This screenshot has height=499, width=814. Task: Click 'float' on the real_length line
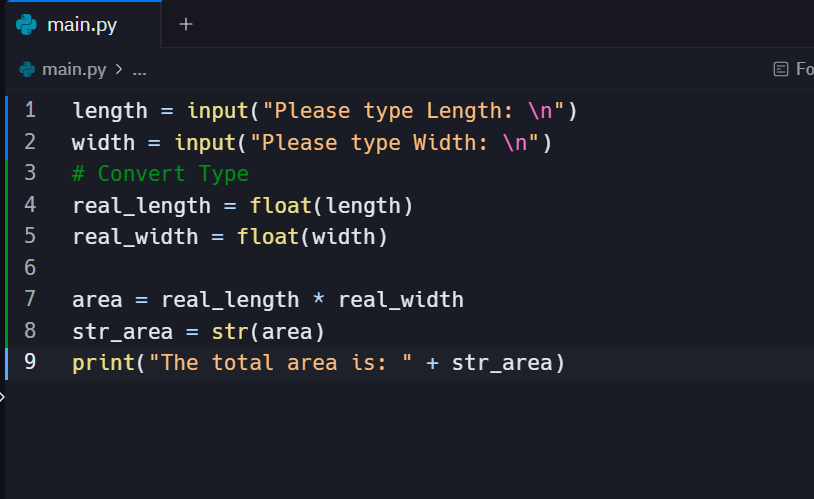(281, 206)
